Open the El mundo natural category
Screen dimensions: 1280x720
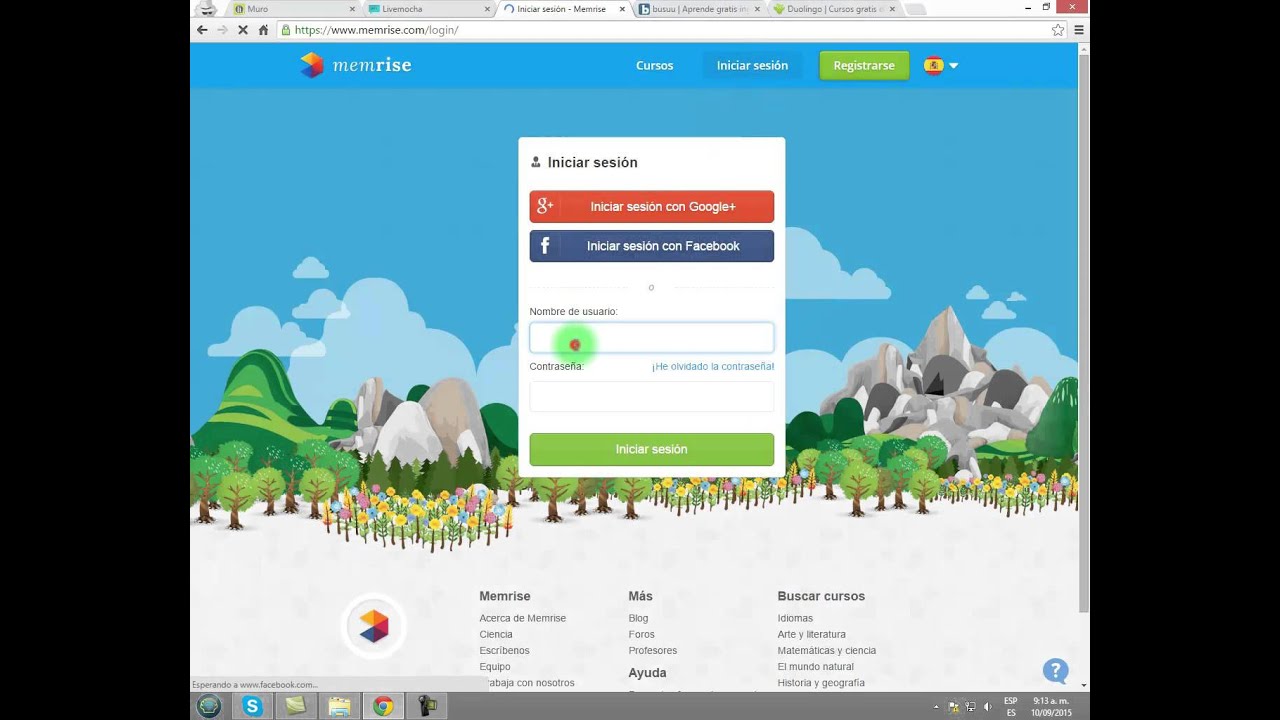click(x=815, y=666)
